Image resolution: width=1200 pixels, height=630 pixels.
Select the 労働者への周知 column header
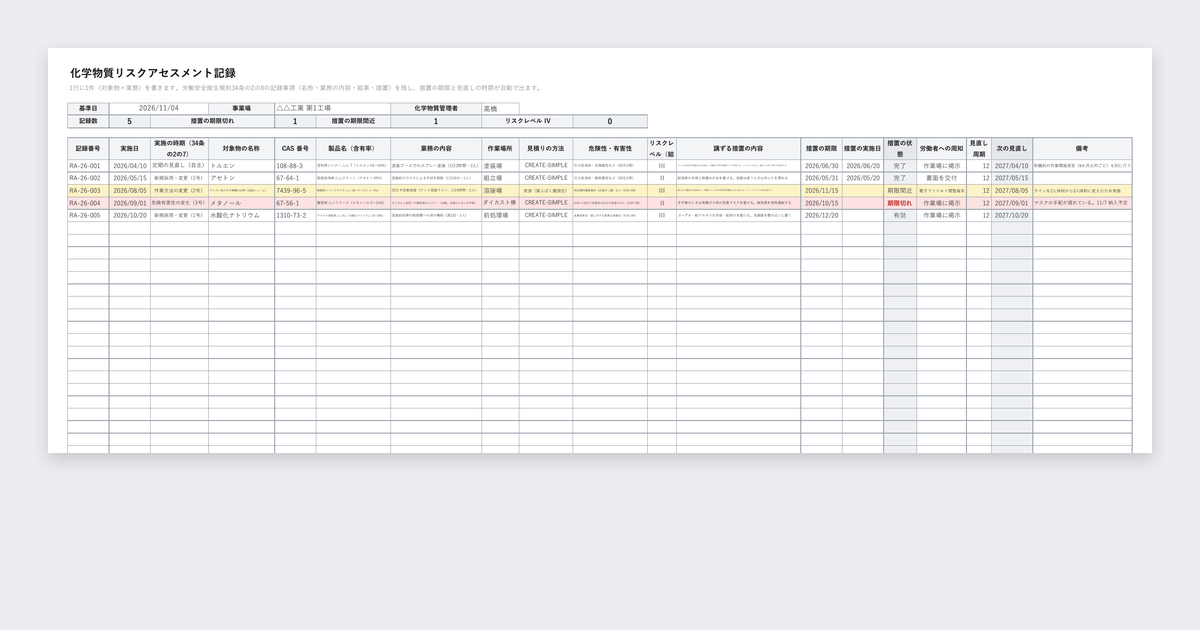pyautogui.click(x=941, y=148)
